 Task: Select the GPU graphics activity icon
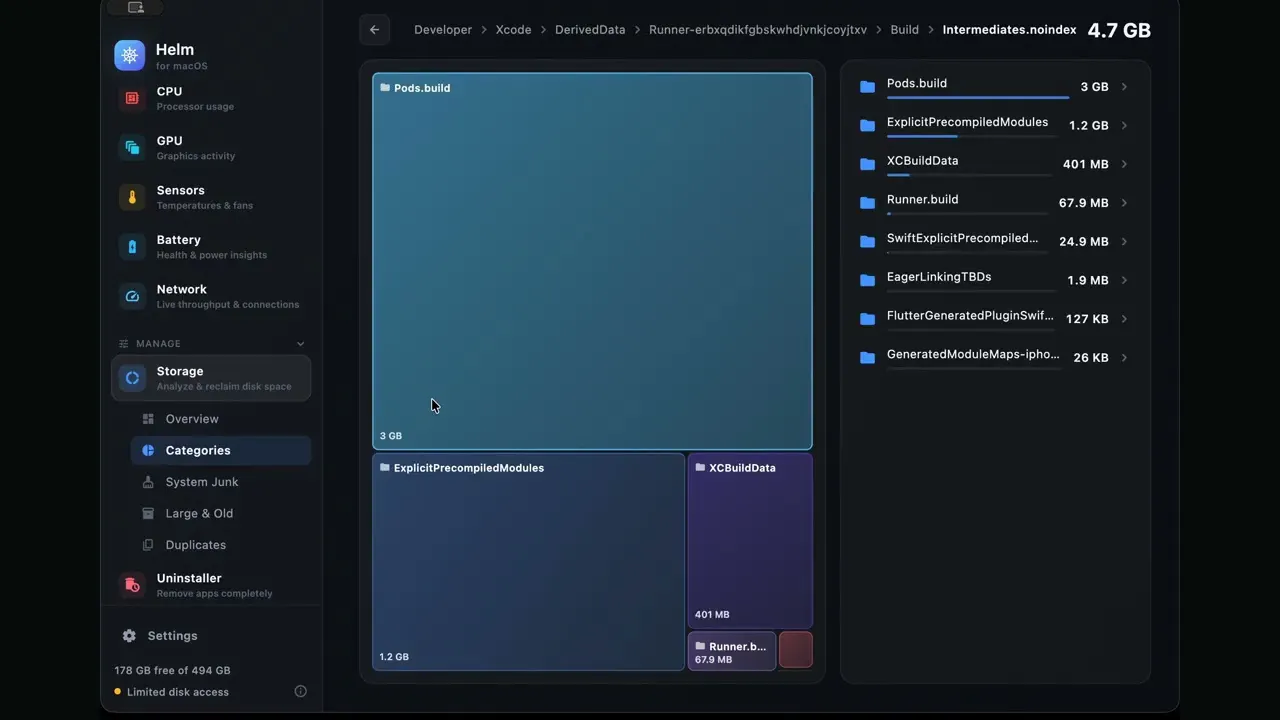(x=132, y=148)
